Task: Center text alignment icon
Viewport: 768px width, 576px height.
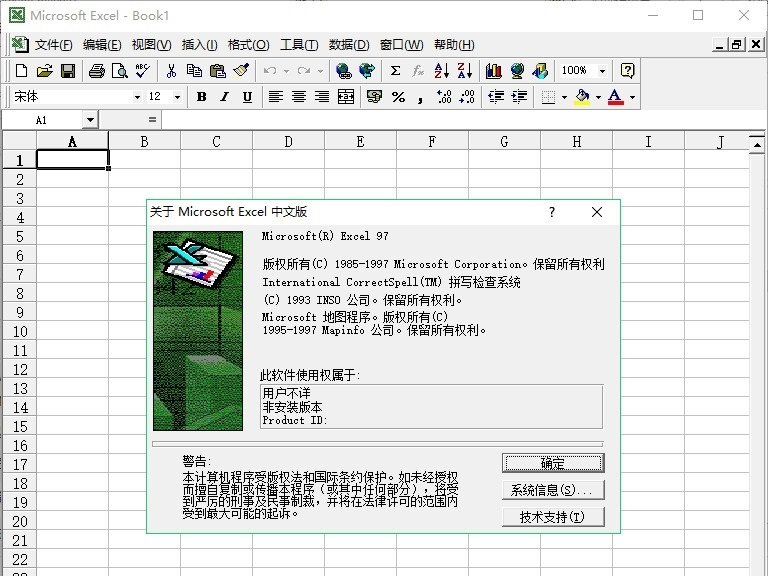Action: coord(299,97)
